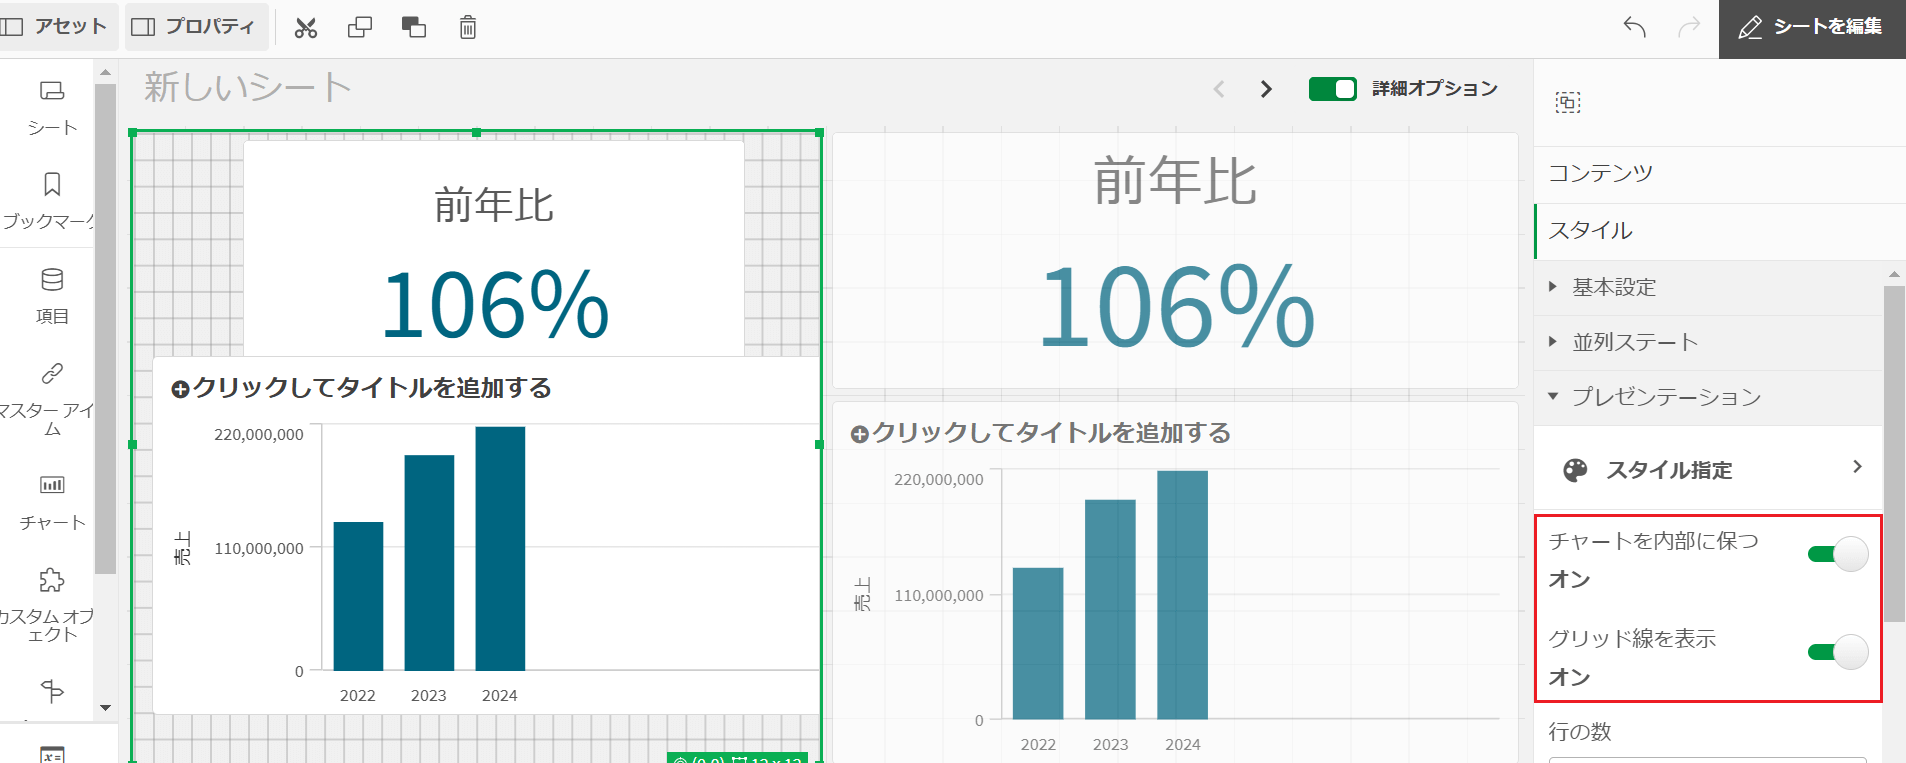This screenshot has height=763, width=1906.
Task: Click the paste icon in toolbar
Action: pyautogui.click(x=414, y=28)
